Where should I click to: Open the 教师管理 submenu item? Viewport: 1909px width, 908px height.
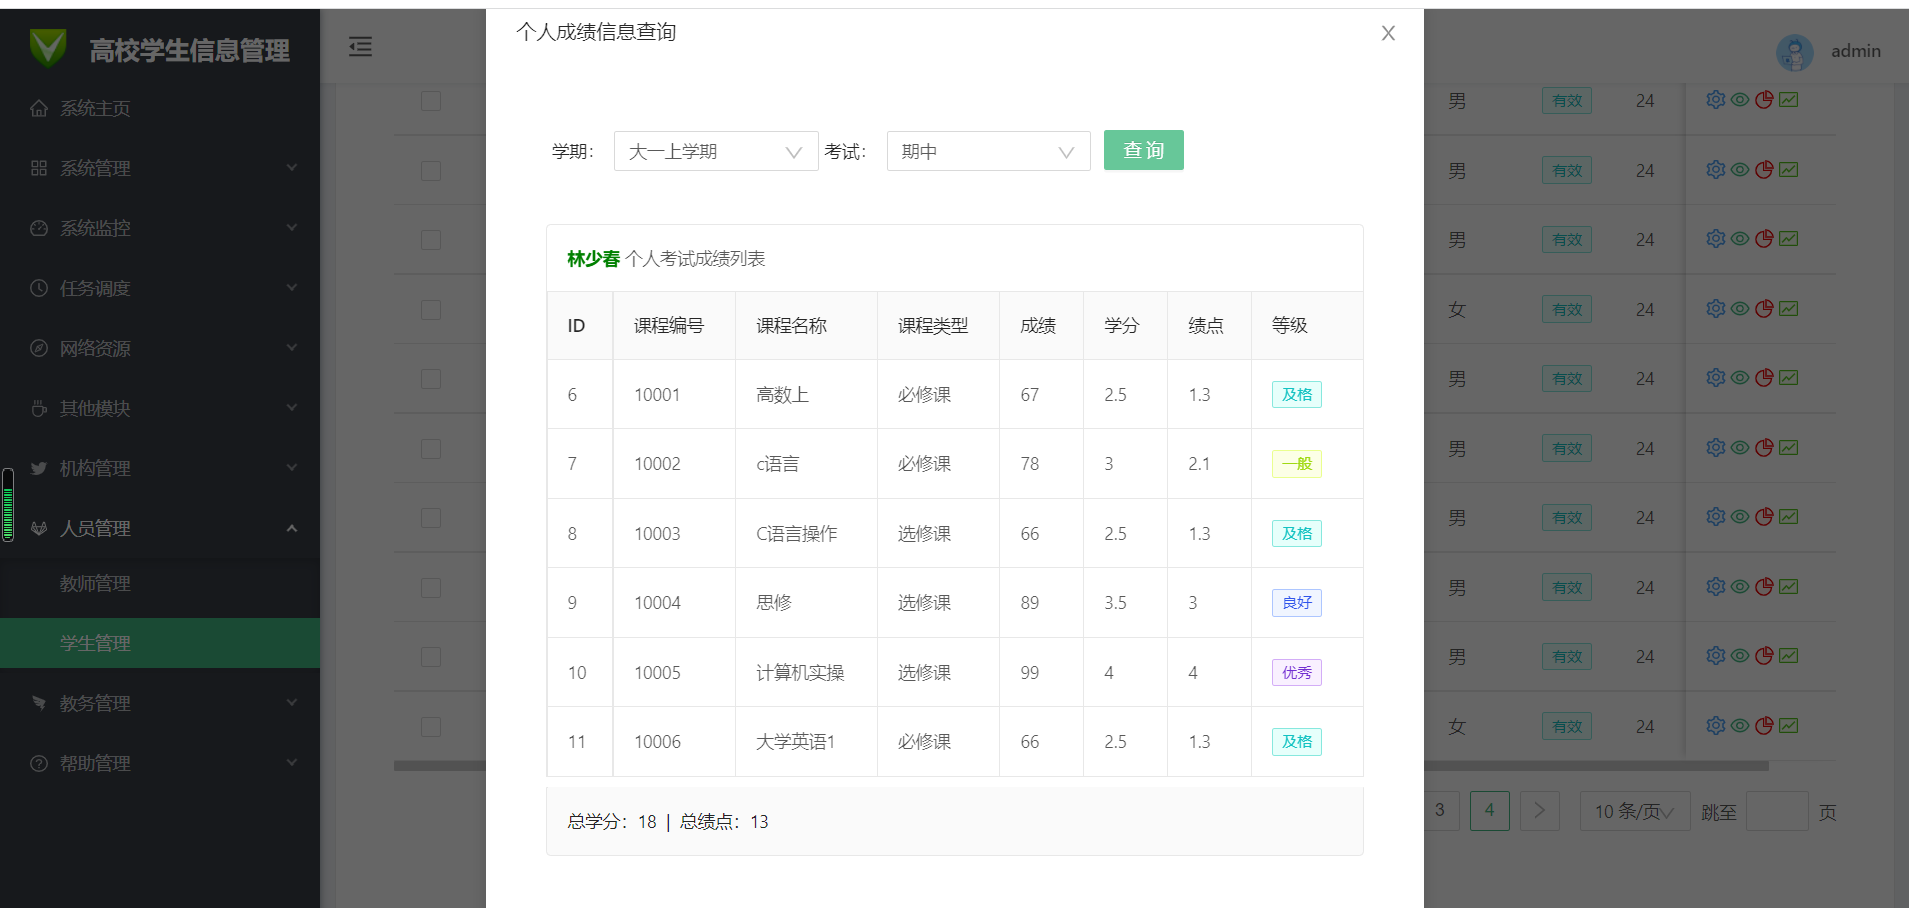pos(160,583)
